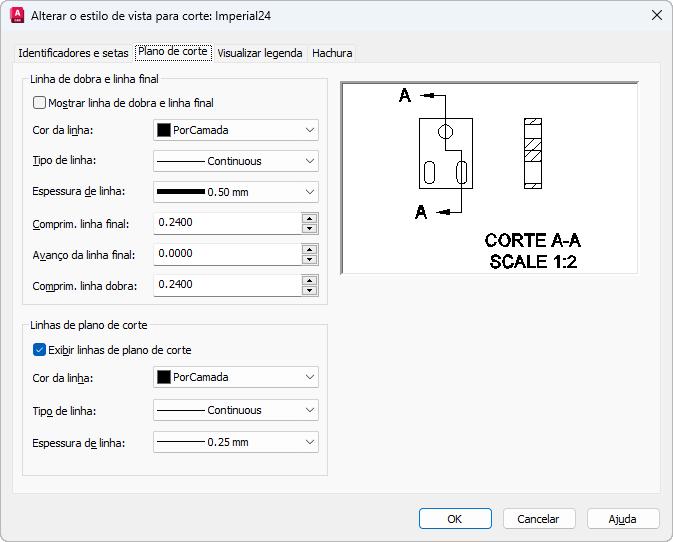Increase Comprim. linha dobra with up arrow
The image size is (673, 542).
pyautogui.click(x=310, y=280)
